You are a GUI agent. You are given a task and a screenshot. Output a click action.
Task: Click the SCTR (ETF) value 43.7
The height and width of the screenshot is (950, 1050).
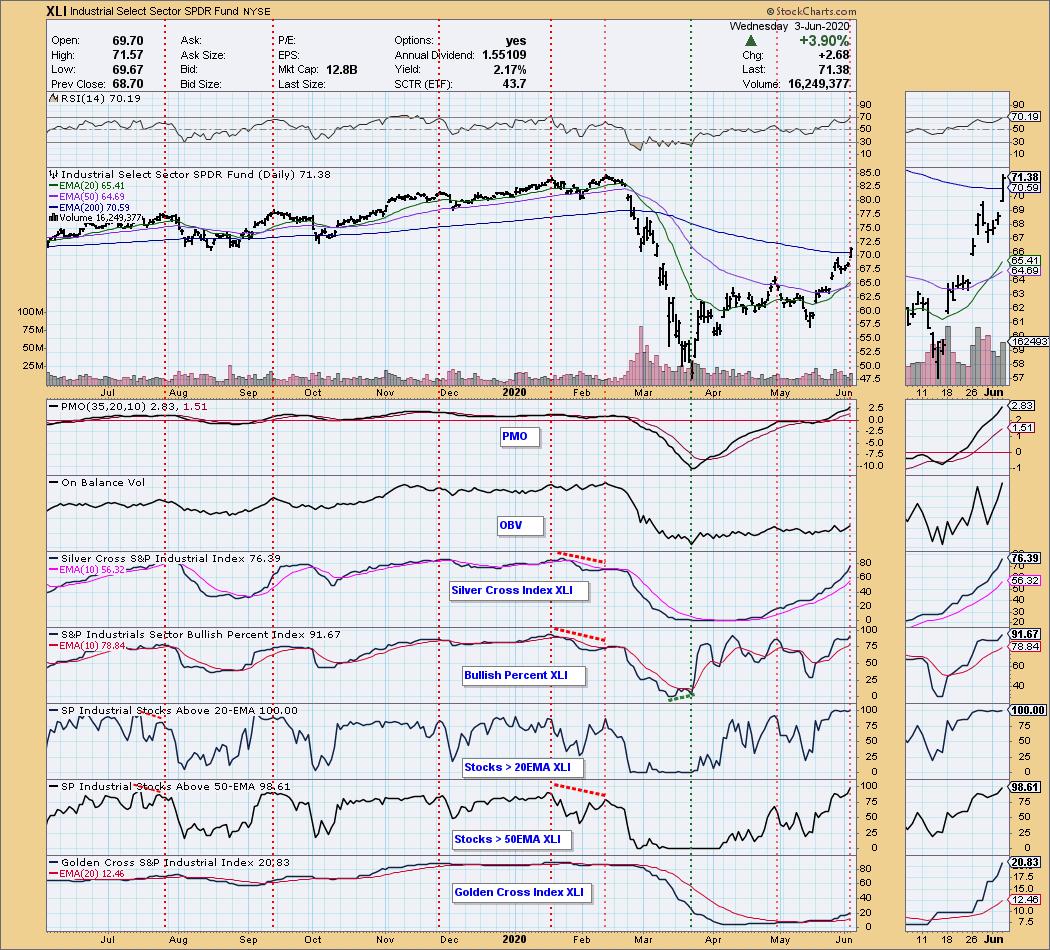[514, 84]
